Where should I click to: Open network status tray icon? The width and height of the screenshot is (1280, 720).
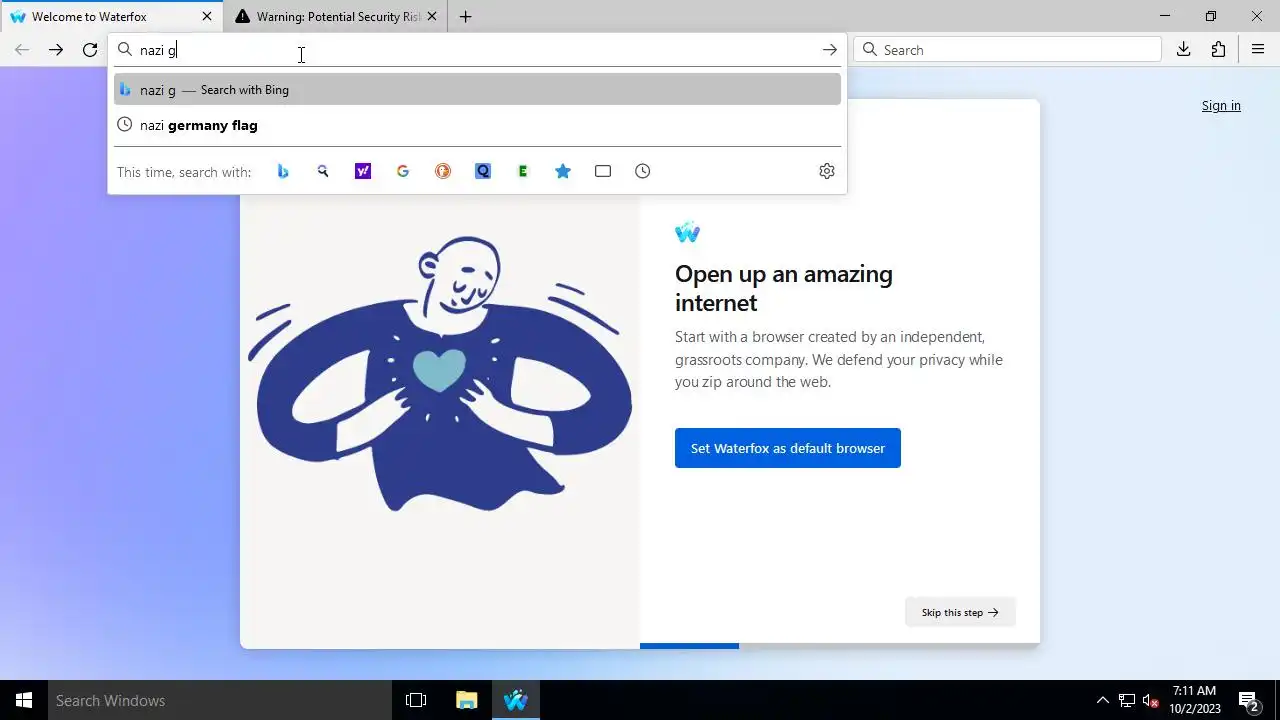click(1127, 700)
